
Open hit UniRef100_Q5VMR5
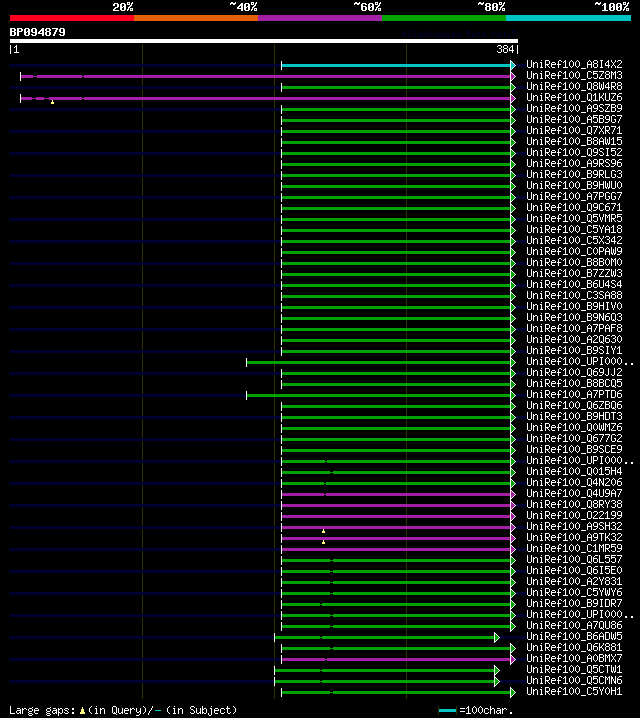tap(574, 218)
